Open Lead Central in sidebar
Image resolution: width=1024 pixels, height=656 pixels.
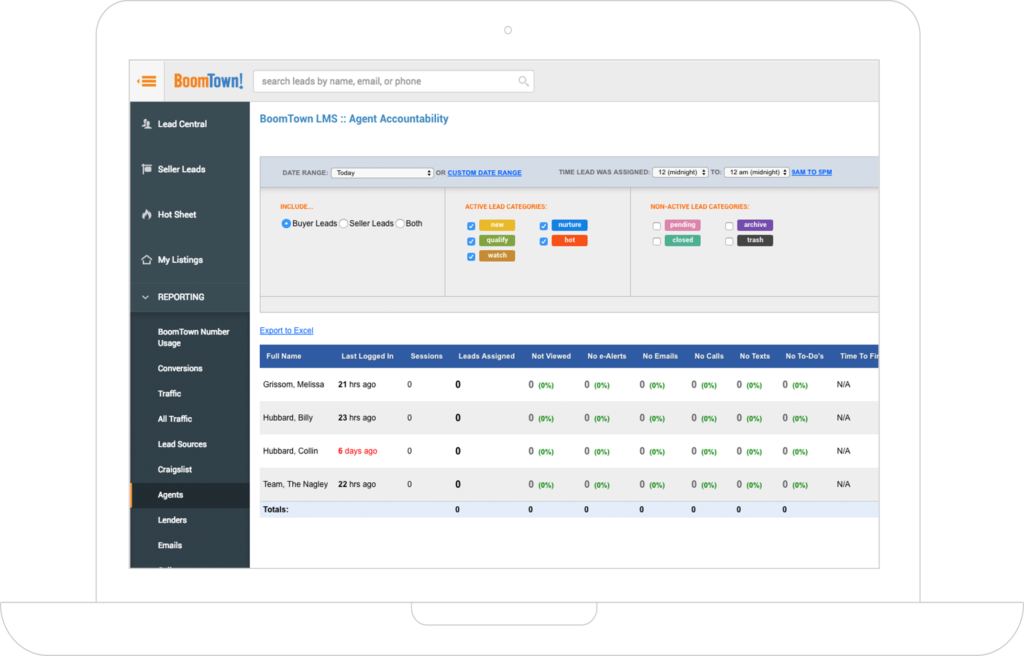coord(182,124)
